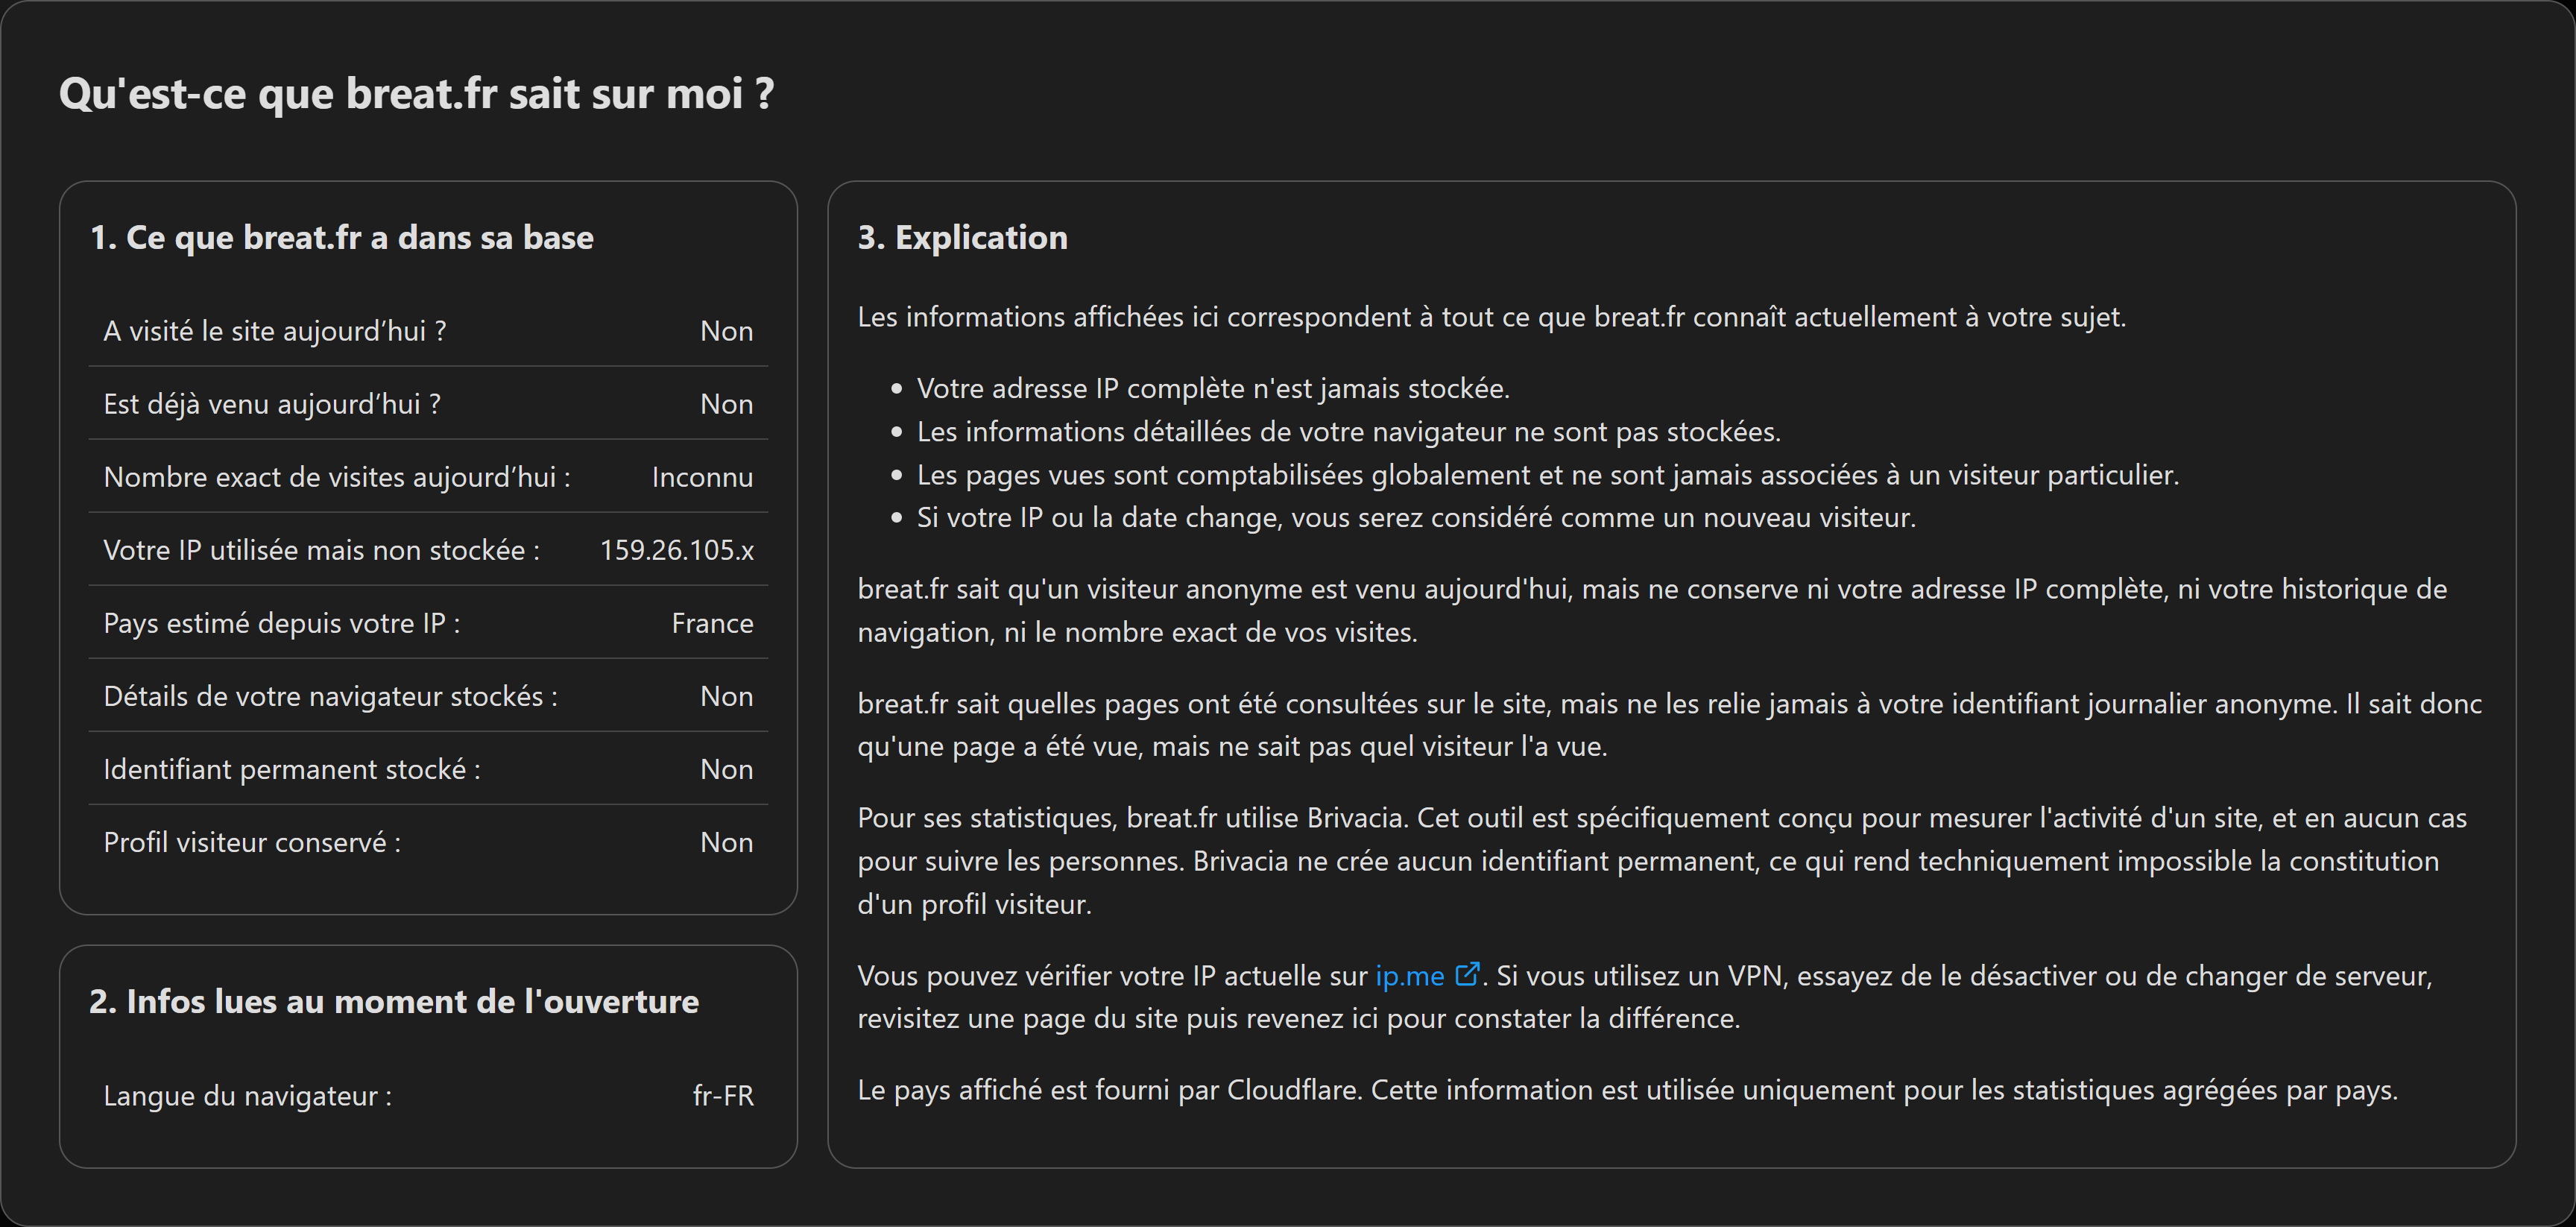Click the 'Inconnu' value
2576x1227 pixels.
point(702,477)
